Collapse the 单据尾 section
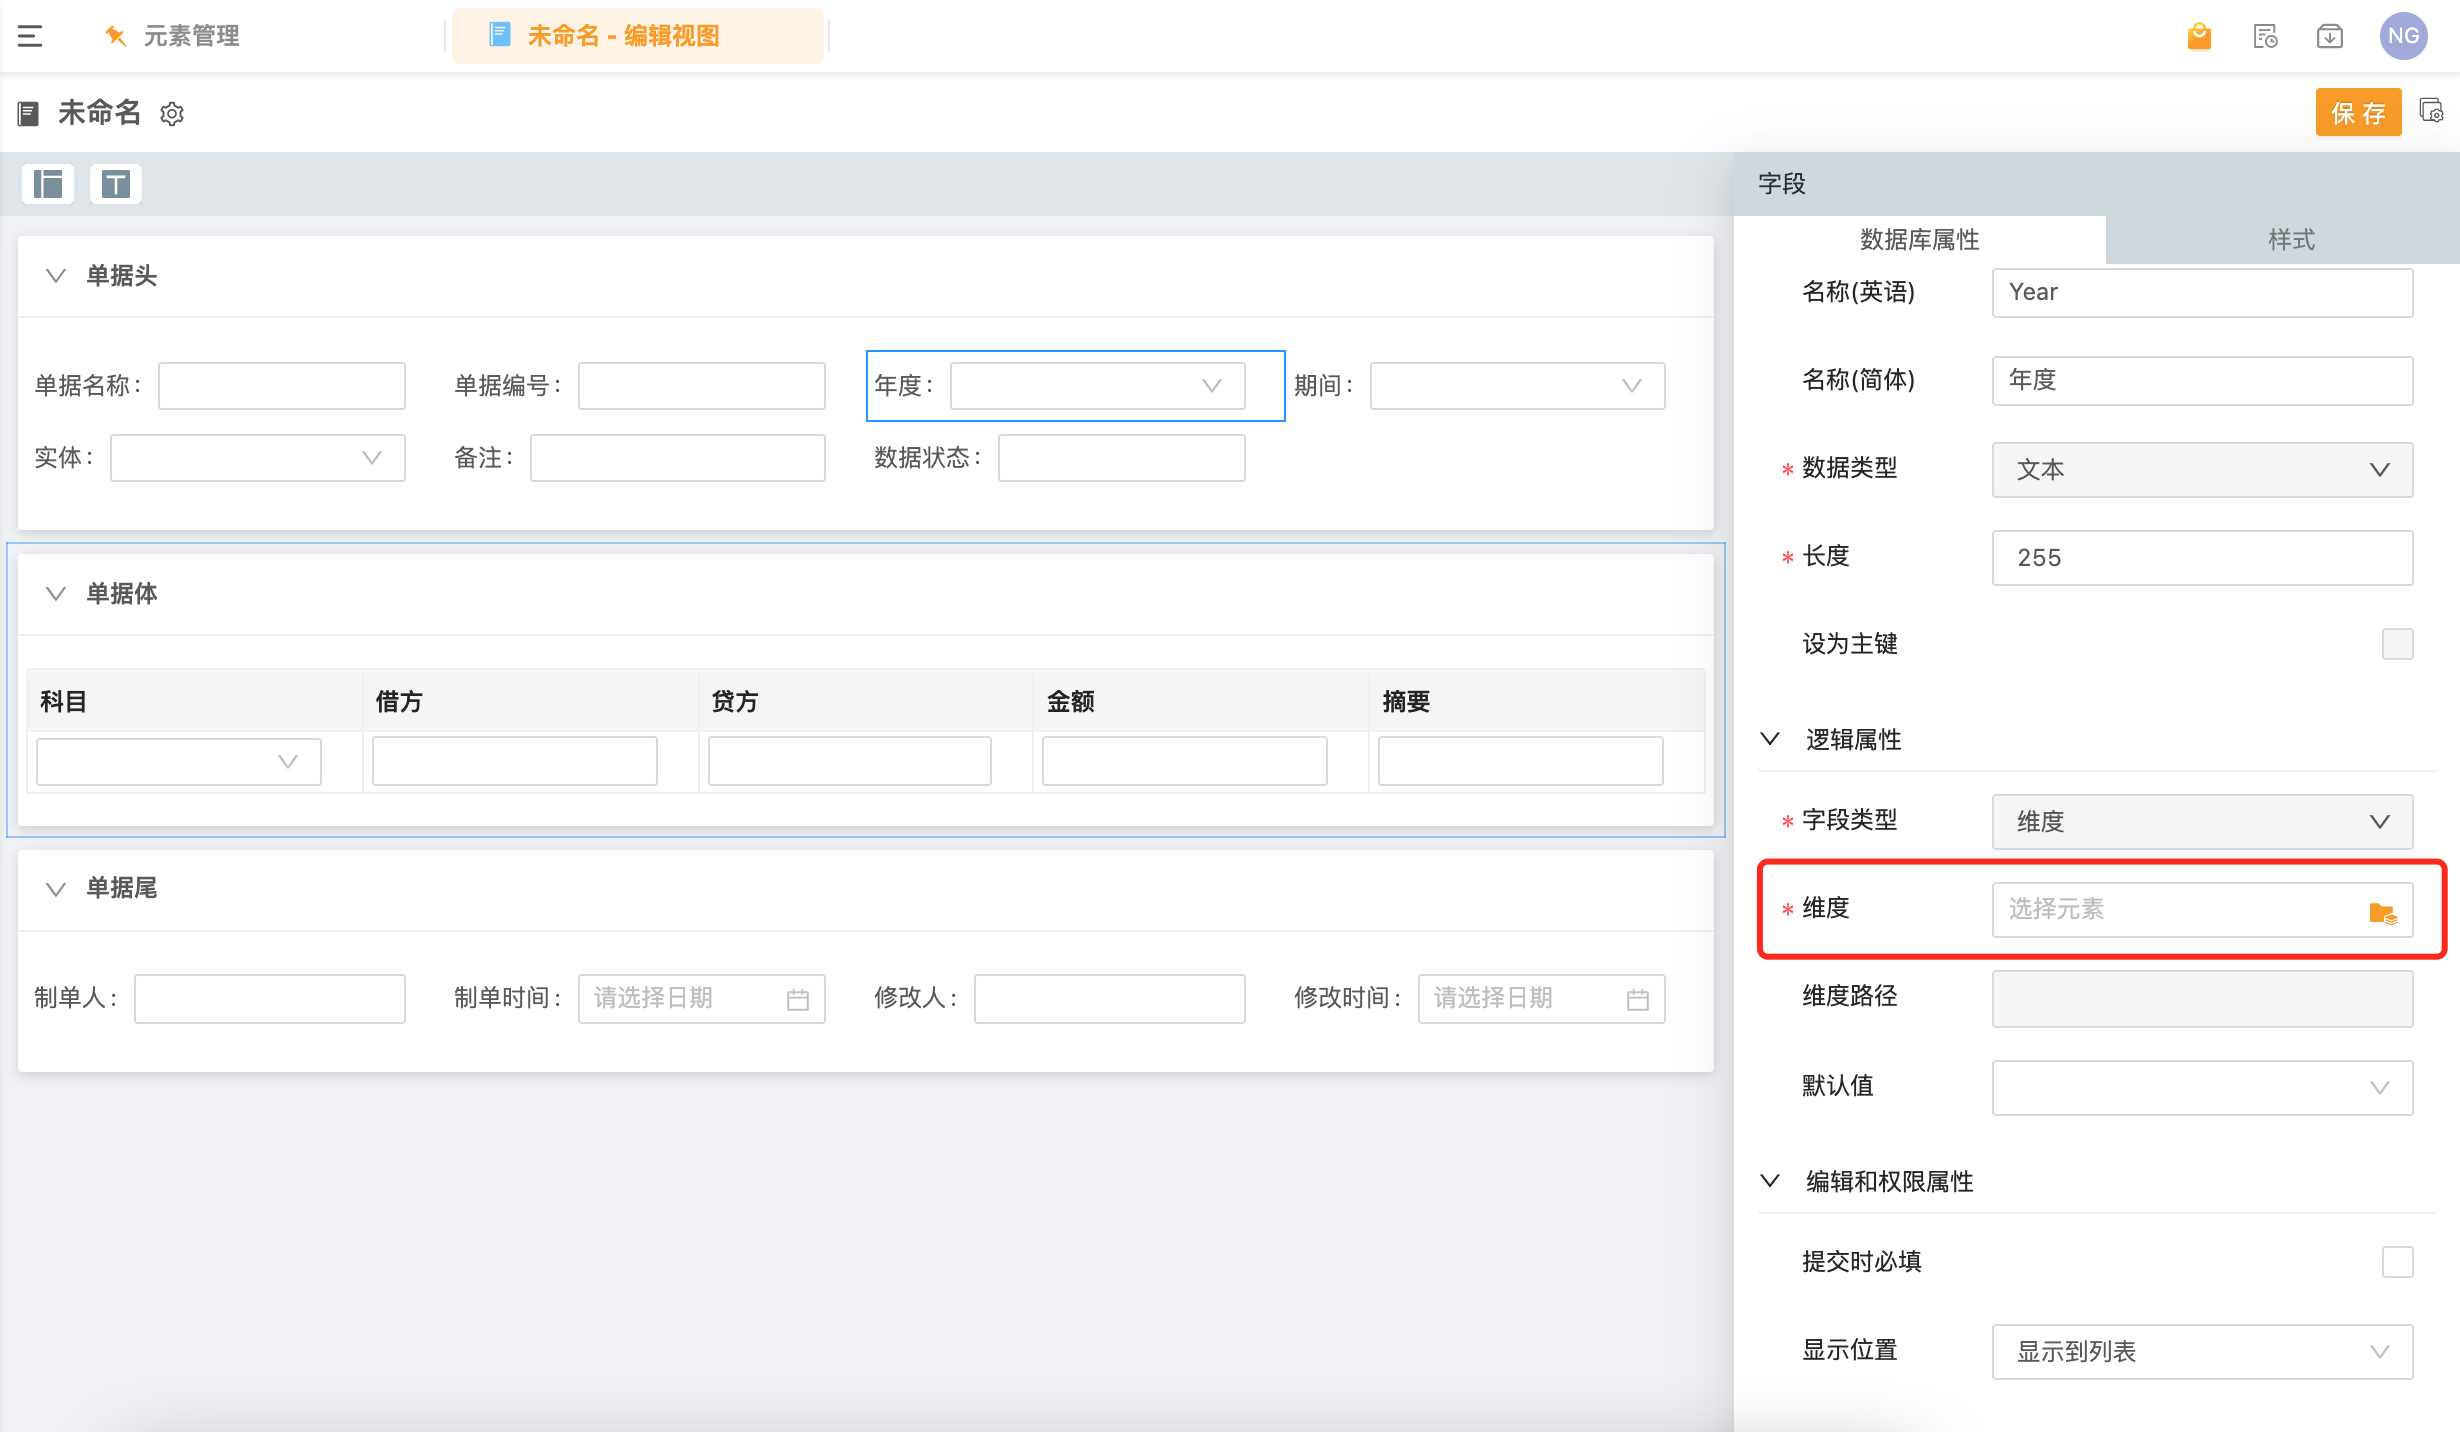This screenshot has height=1432, width=2460. point(56,888)
